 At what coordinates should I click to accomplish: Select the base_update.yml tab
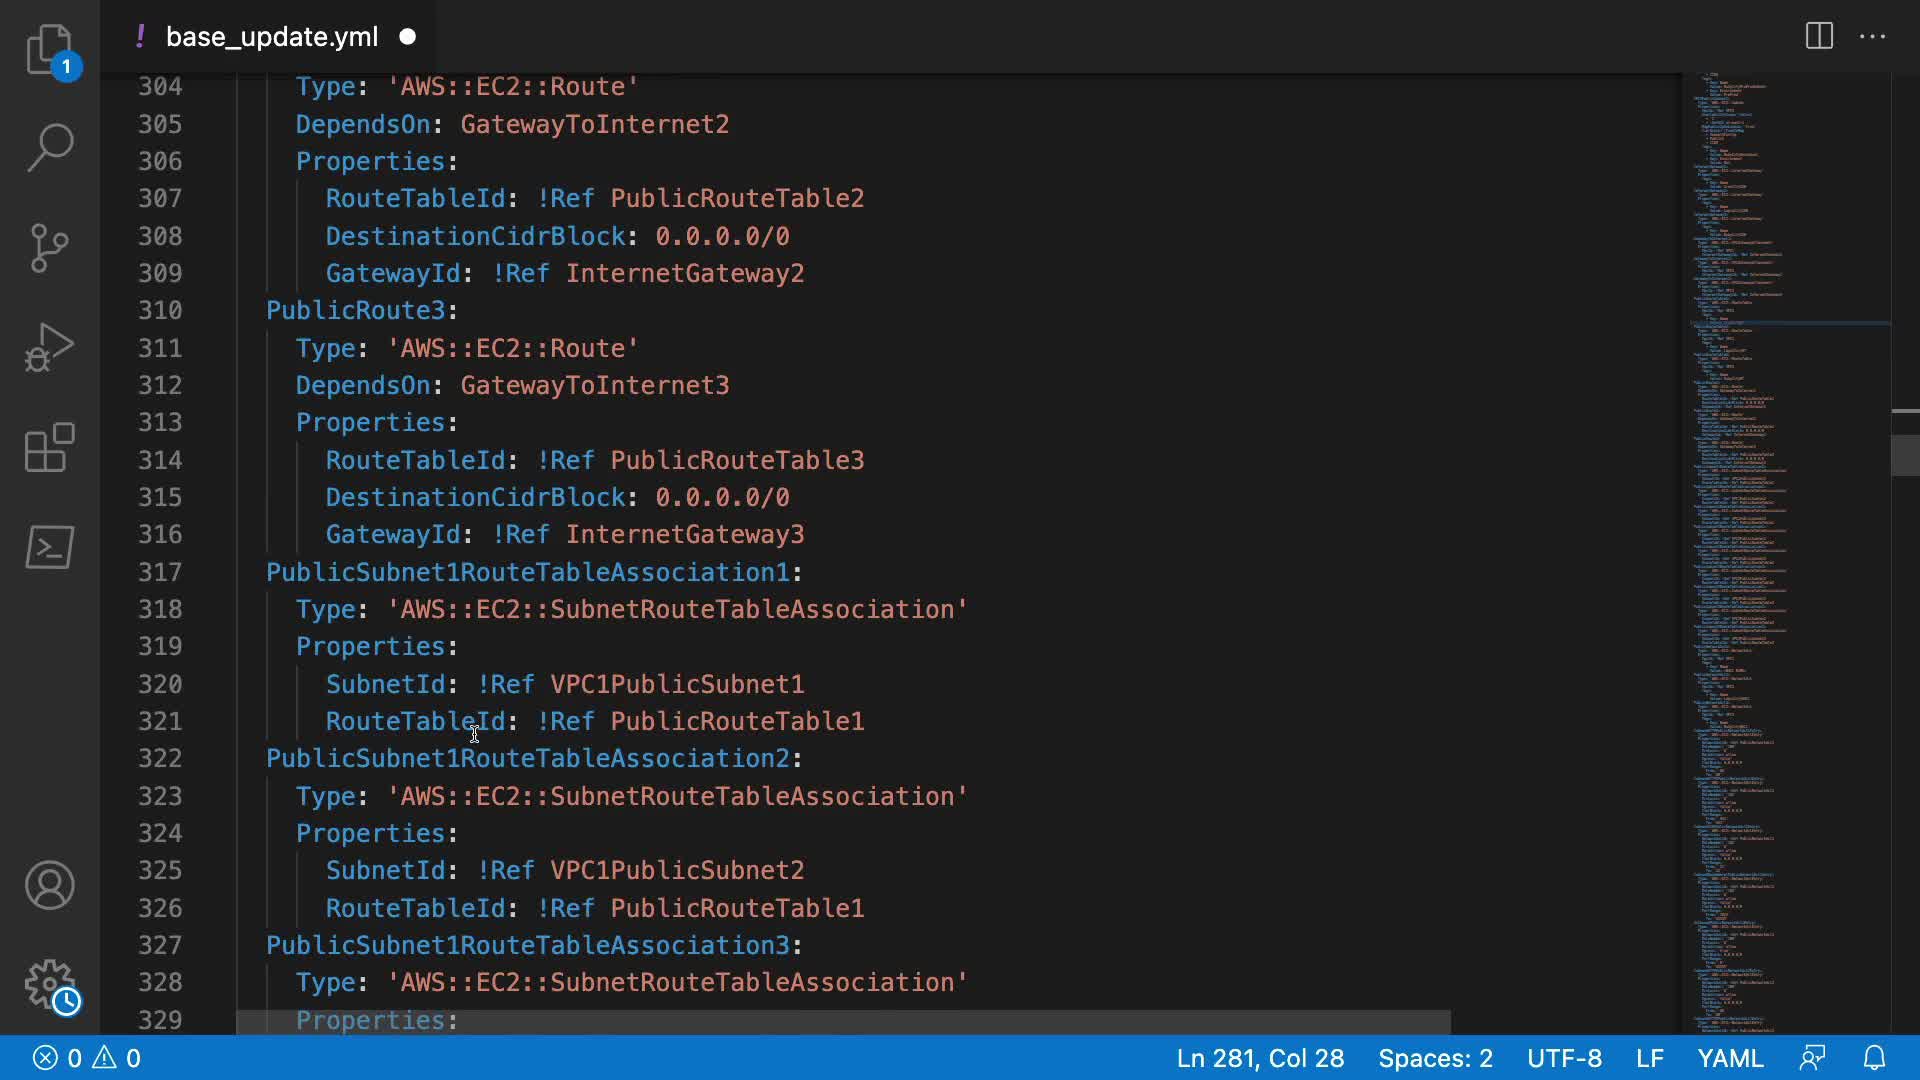click(271, 37)
